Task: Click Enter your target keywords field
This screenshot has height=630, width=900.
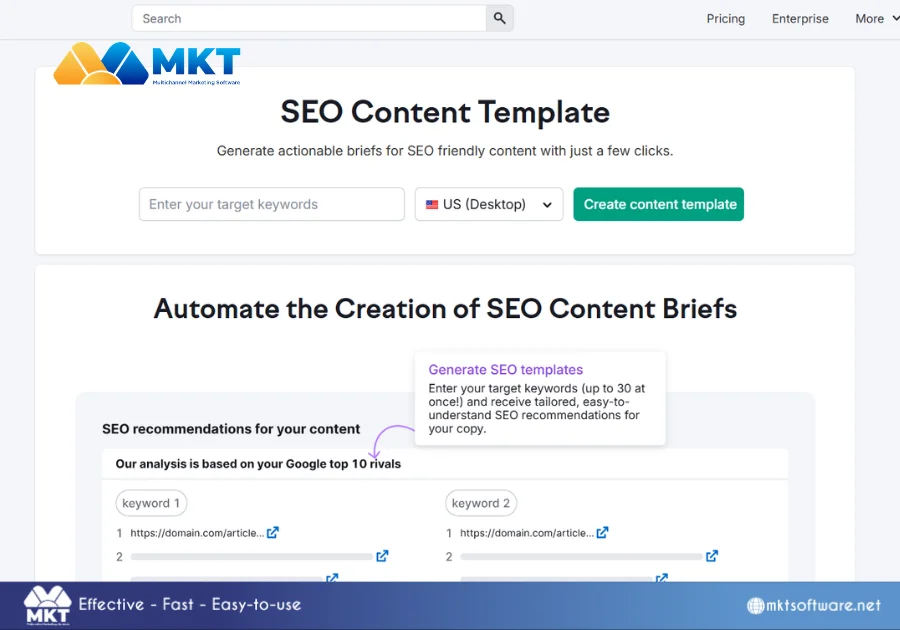Action: coord(271,204)
